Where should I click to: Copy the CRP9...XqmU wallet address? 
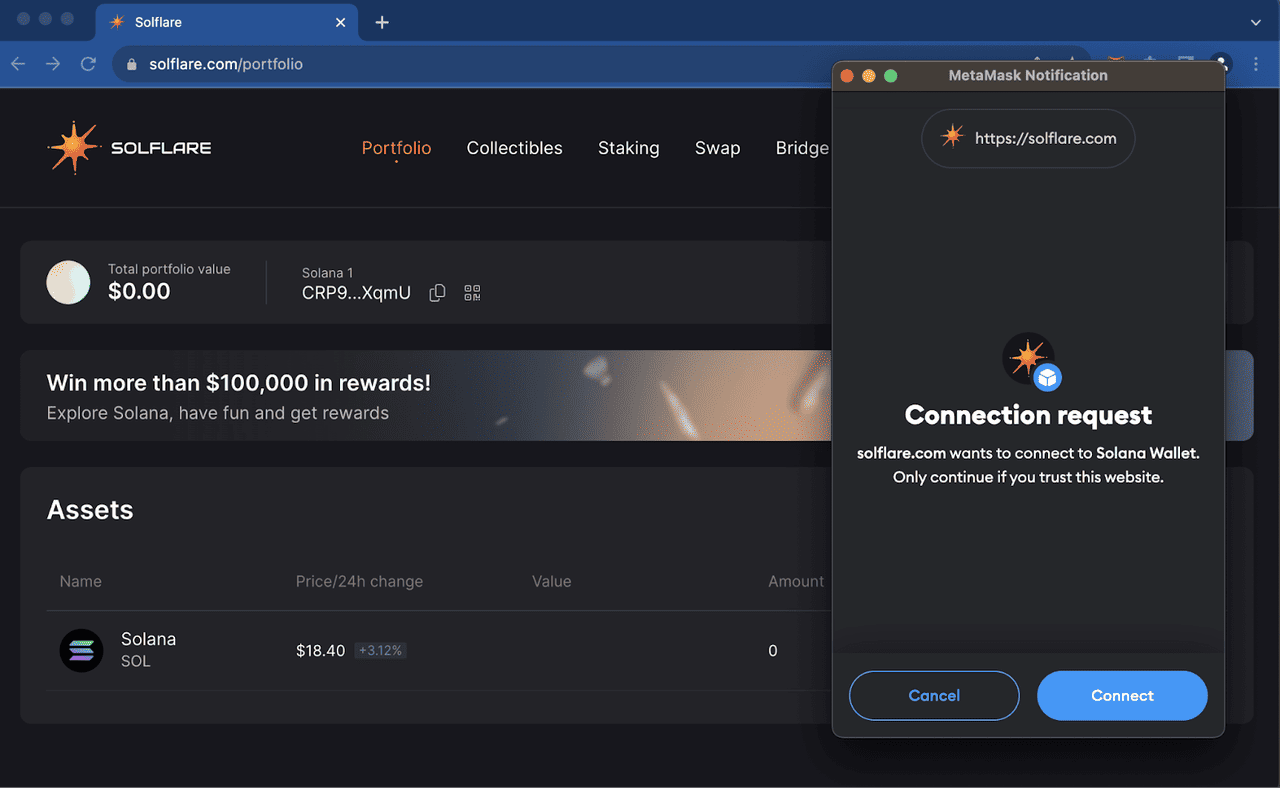pyautogui.click(x=437, y=293)
